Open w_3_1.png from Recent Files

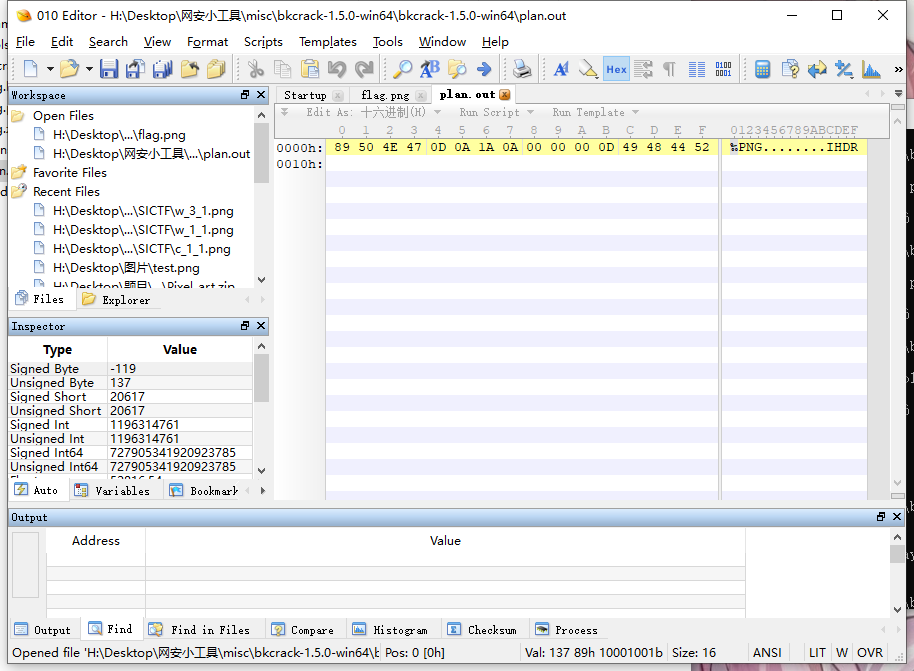(143, 211)
